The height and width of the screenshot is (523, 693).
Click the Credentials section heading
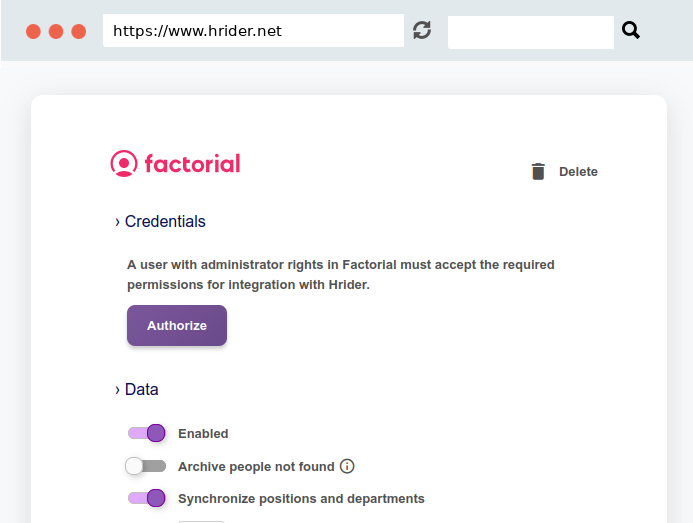165,221
